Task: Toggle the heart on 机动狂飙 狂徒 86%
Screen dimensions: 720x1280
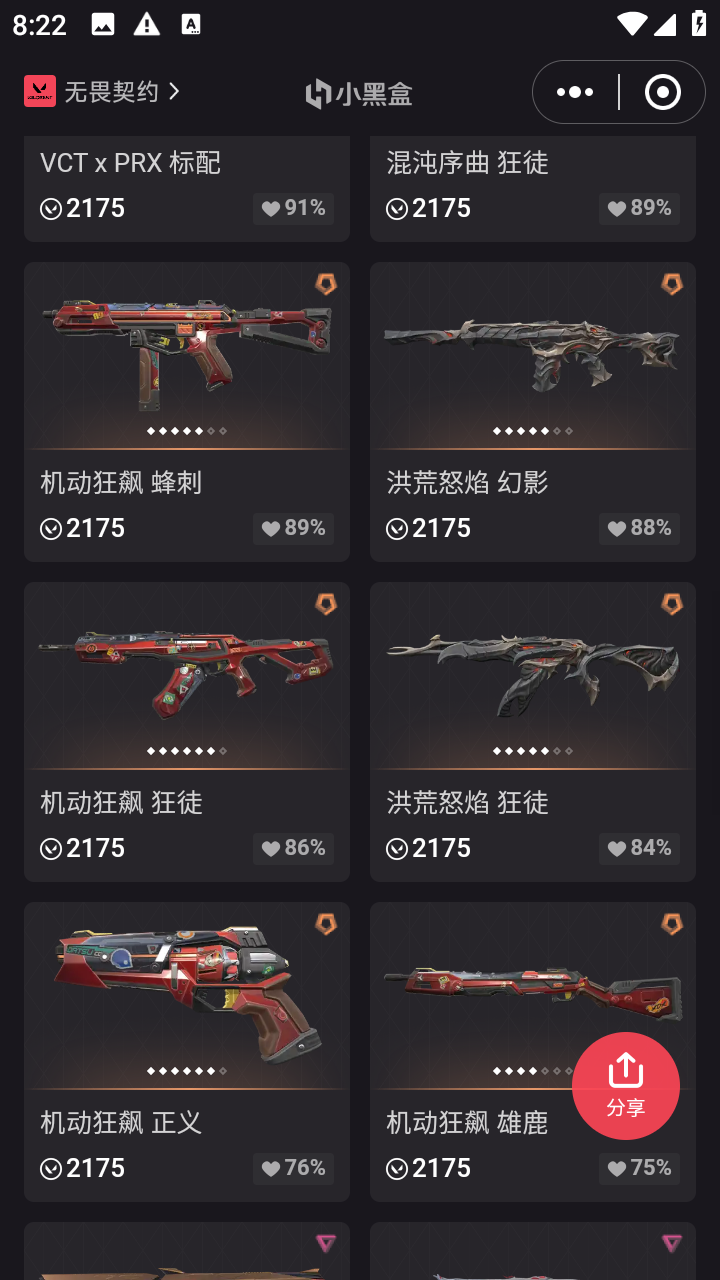Action: pos(293,848)
